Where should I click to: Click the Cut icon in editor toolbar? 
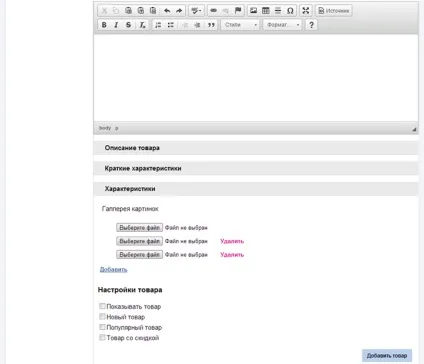click(104, 11)
